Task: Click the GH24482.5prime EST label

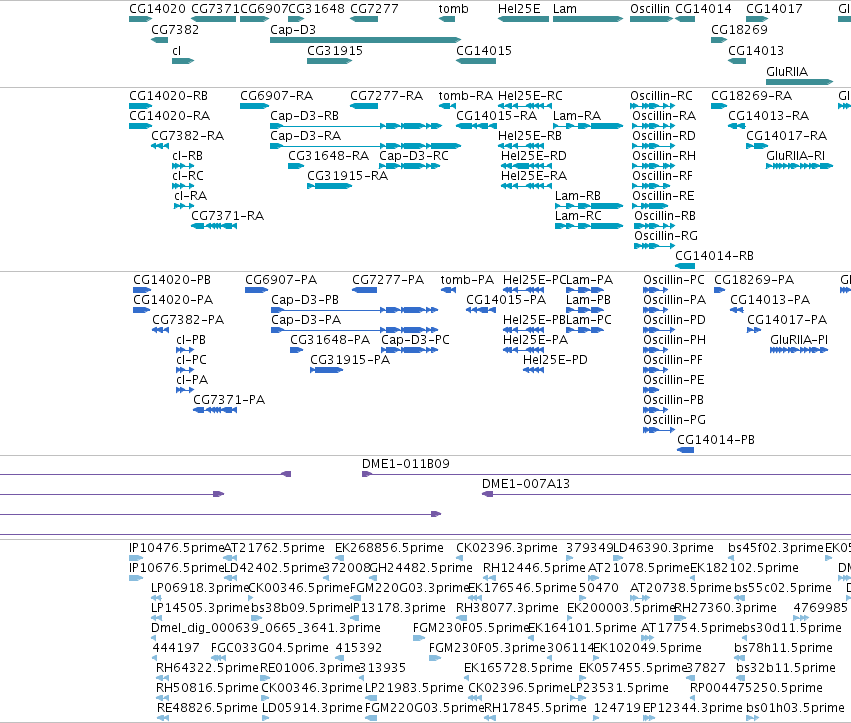Action: point(421,568)
